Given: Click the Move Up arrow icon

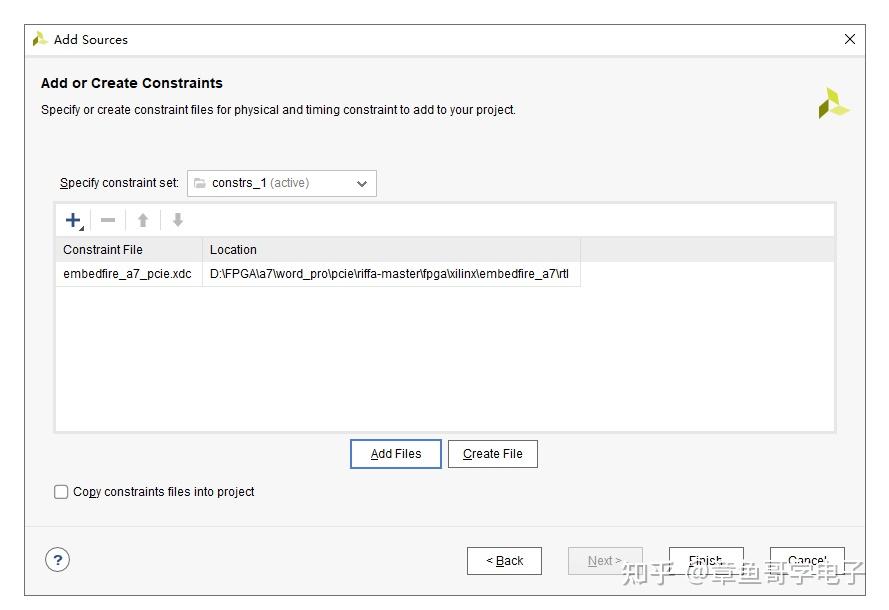Looking at the screenshot, I should tap(143, 220).
